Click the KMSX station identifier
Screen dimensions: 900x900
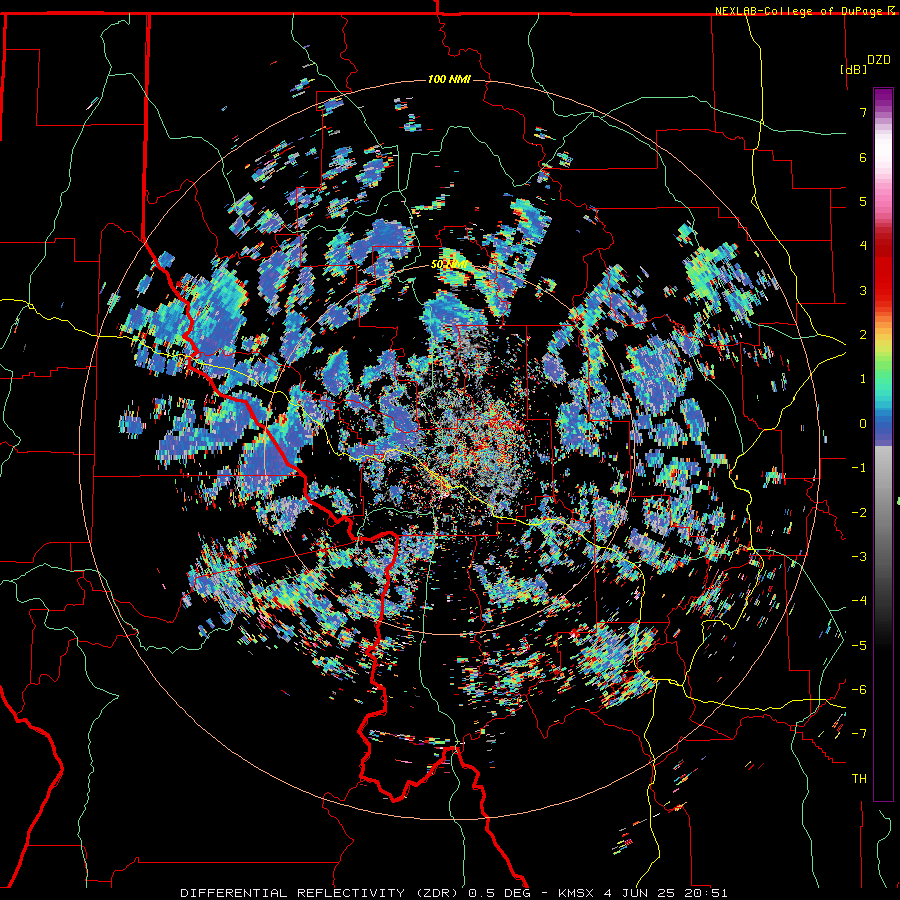575,893
